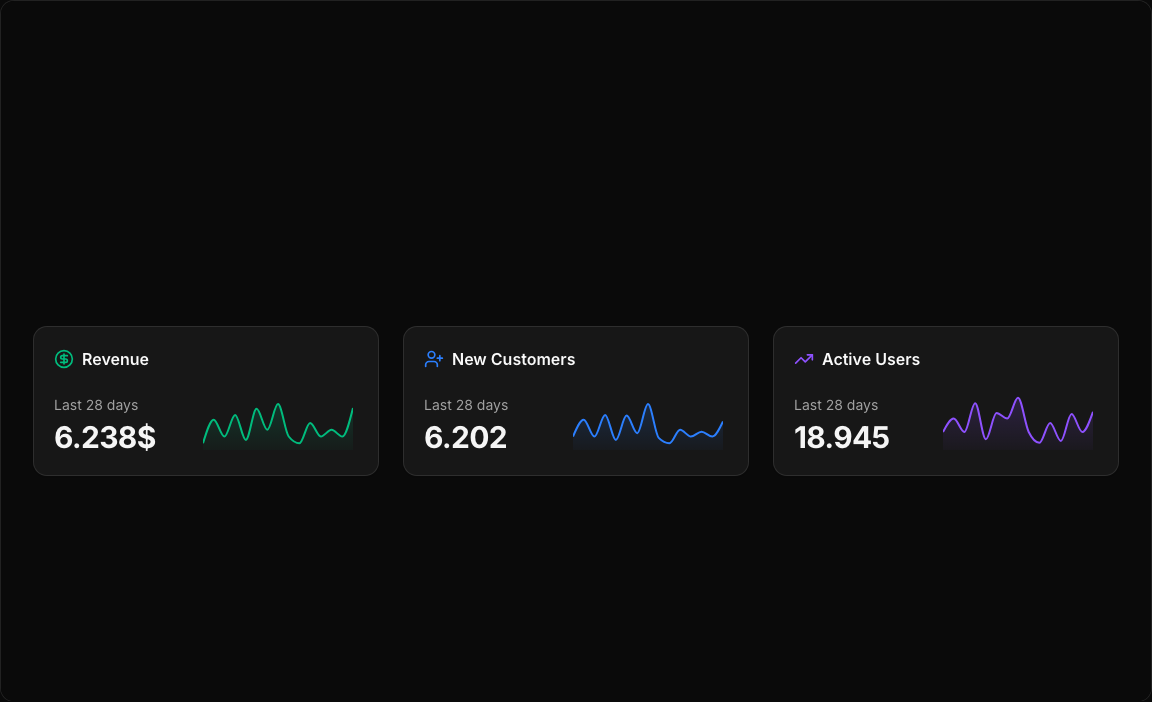Click "Last 28 days" under Active Users
Image resolution: width=1152 pixels, height=702 pixels.
(836, 405)
